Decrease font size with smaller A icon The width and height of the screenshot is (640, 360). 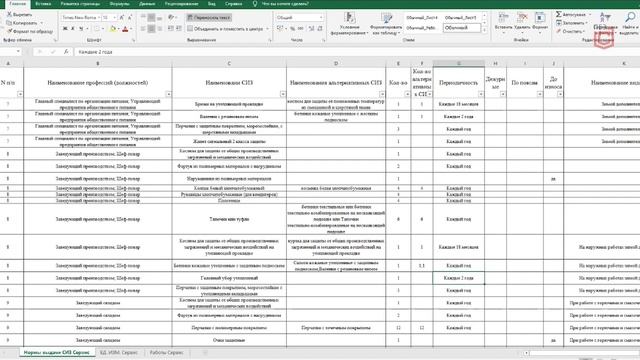tap(130, 18)
